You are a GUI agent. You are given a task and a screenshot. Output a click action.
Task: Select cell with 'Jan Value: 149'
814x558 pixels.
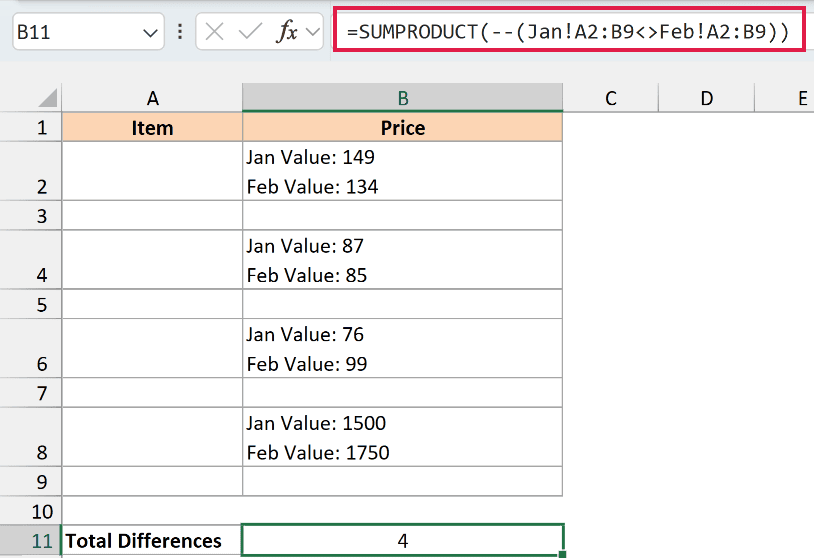[403, 171]
